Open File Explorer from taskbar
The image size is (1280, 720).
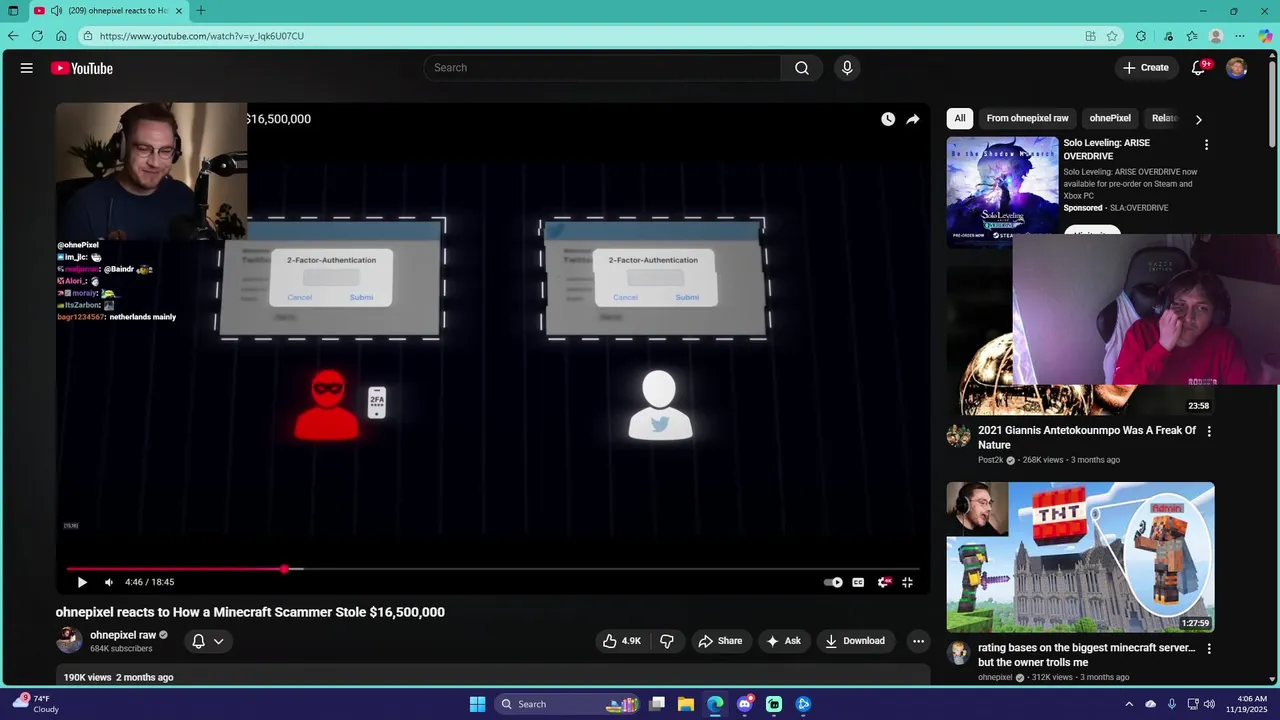[686, 704]
